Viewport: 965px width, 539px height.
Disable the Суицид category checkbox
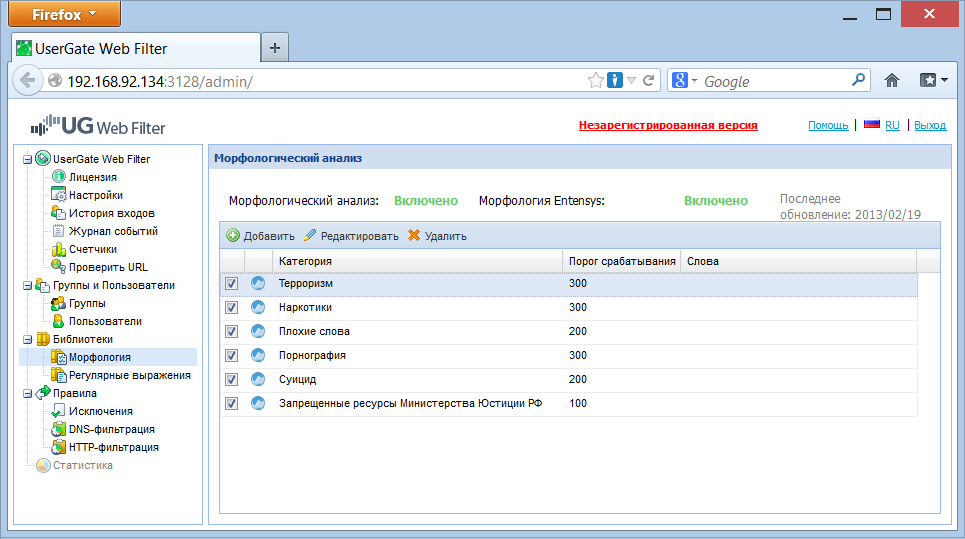232,380
